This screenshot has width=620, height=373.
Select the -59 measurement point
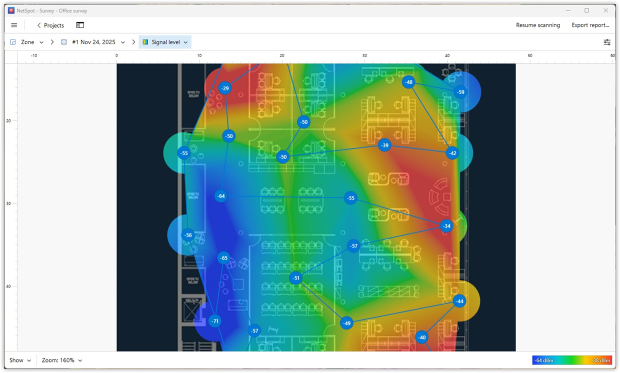click(x=460, y=92)
